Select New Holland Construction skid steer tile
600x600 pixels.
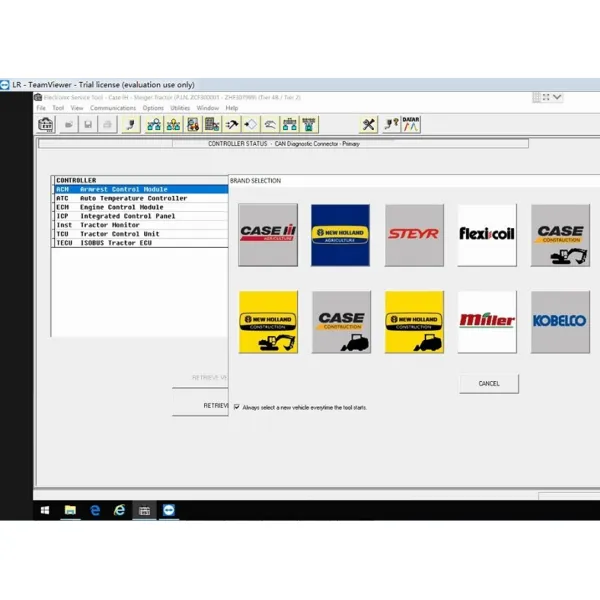point(414,322)
